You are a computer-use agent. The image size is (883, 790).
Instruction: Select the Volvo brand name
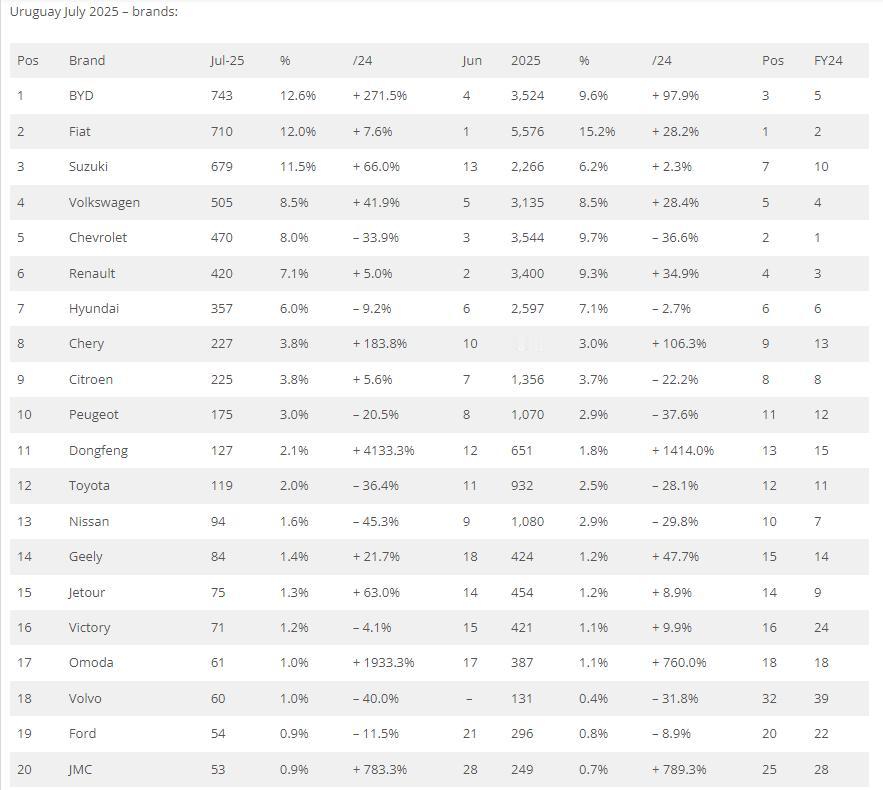click(x=85, y=698)
